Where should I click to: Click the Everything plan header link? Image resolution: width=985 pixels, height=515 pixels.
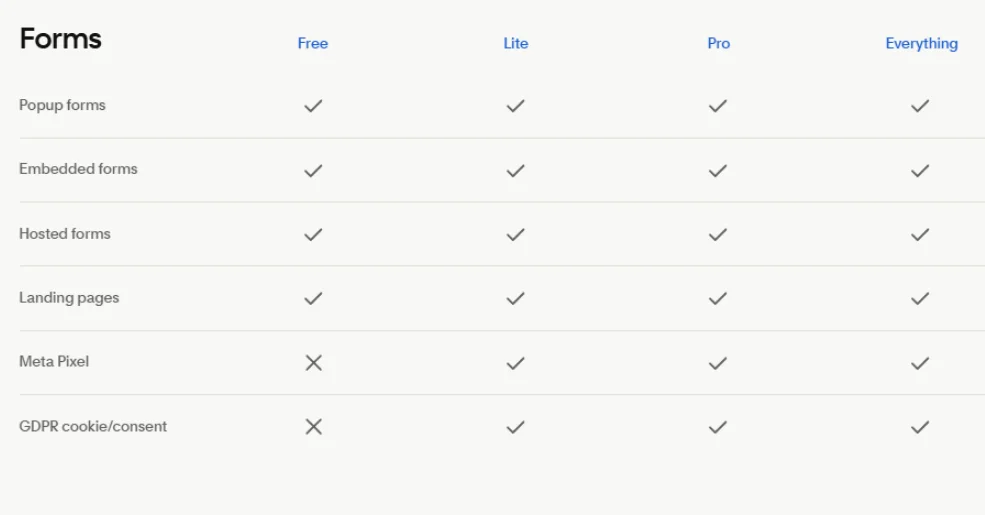click(x=921, y=43)
